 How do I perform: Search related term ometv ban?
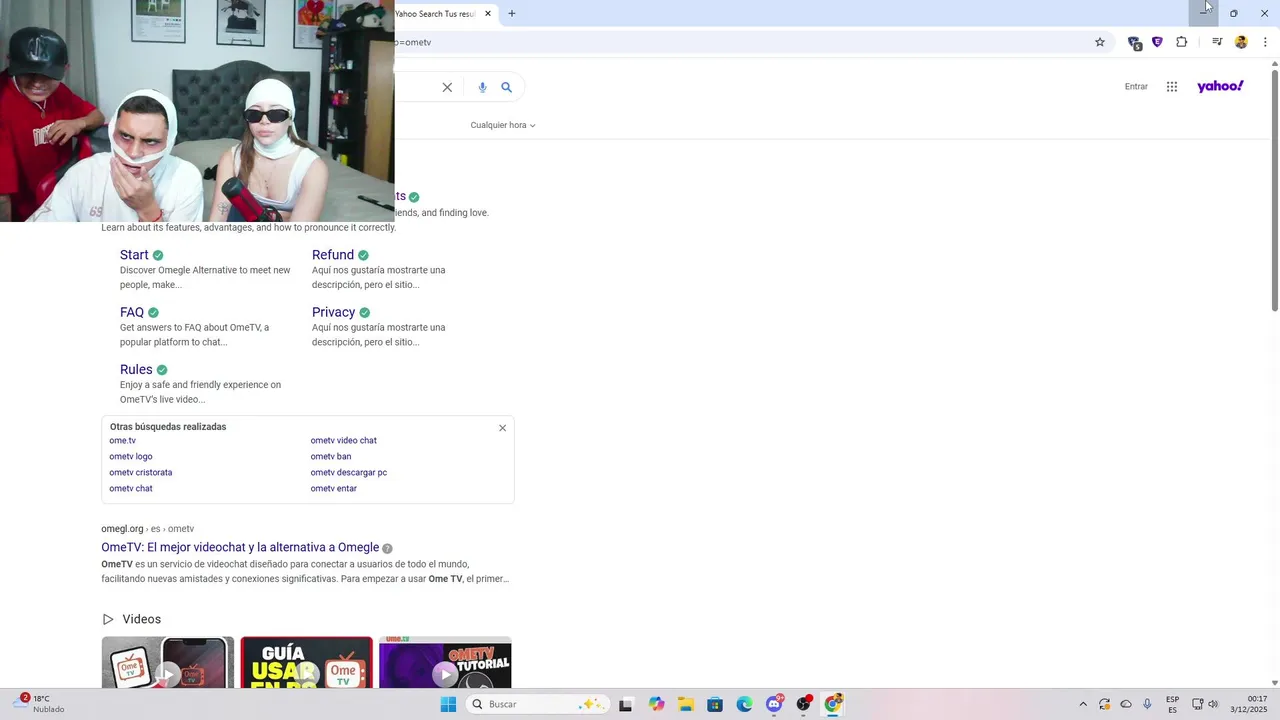click(x=331, y=457)
